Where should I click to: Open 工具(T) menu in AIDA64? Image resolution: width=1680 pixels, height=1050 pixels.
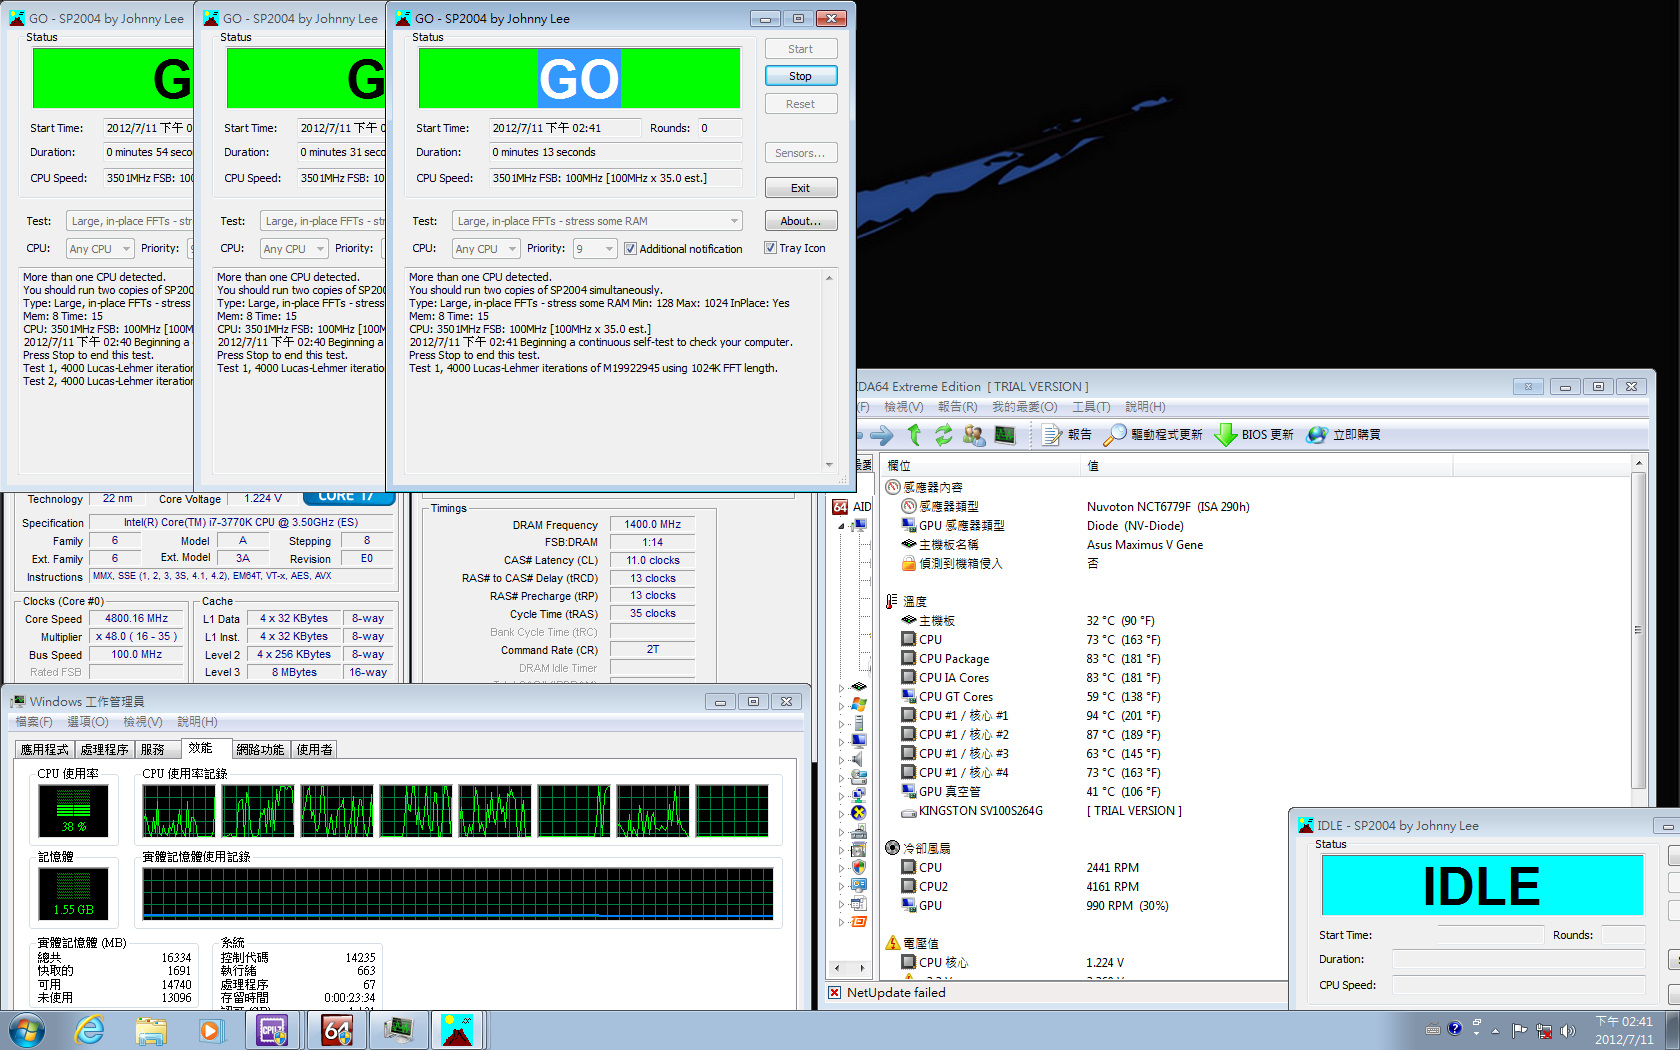[1091, 407]
